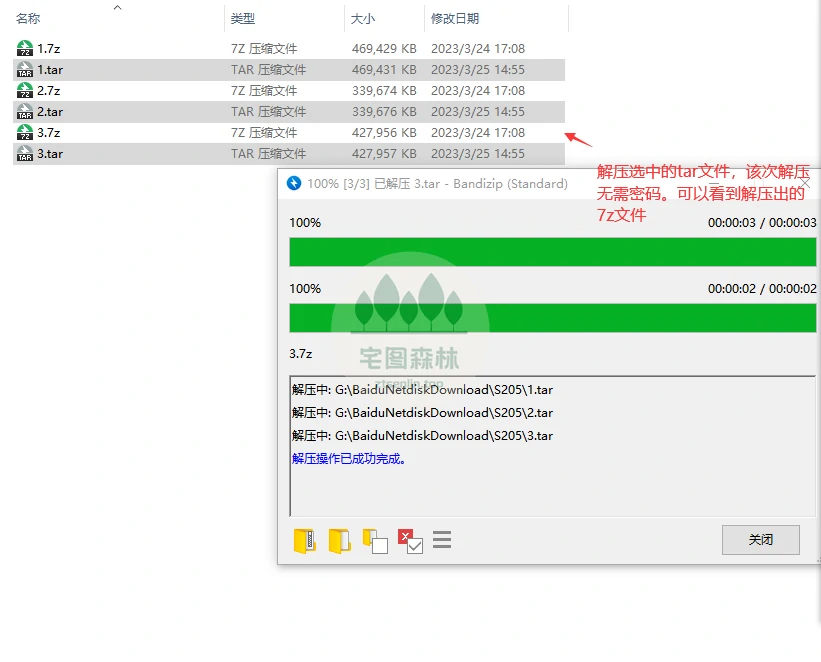
Task: Select the file name 3.7z
Action: [x=48, y=133]
